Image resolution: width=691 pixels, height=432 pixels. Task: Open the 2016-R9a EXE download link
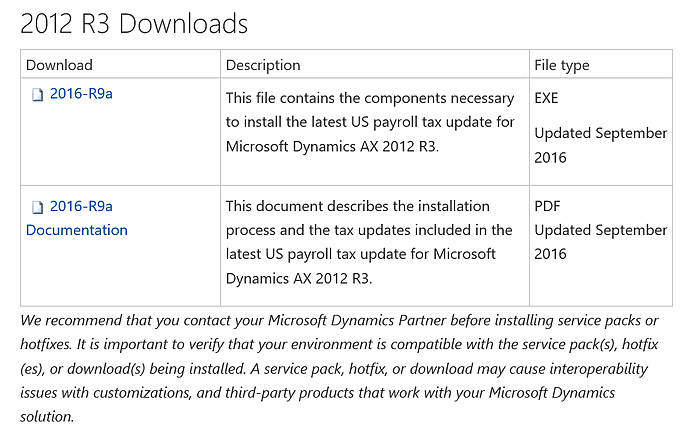coord(81,93)
